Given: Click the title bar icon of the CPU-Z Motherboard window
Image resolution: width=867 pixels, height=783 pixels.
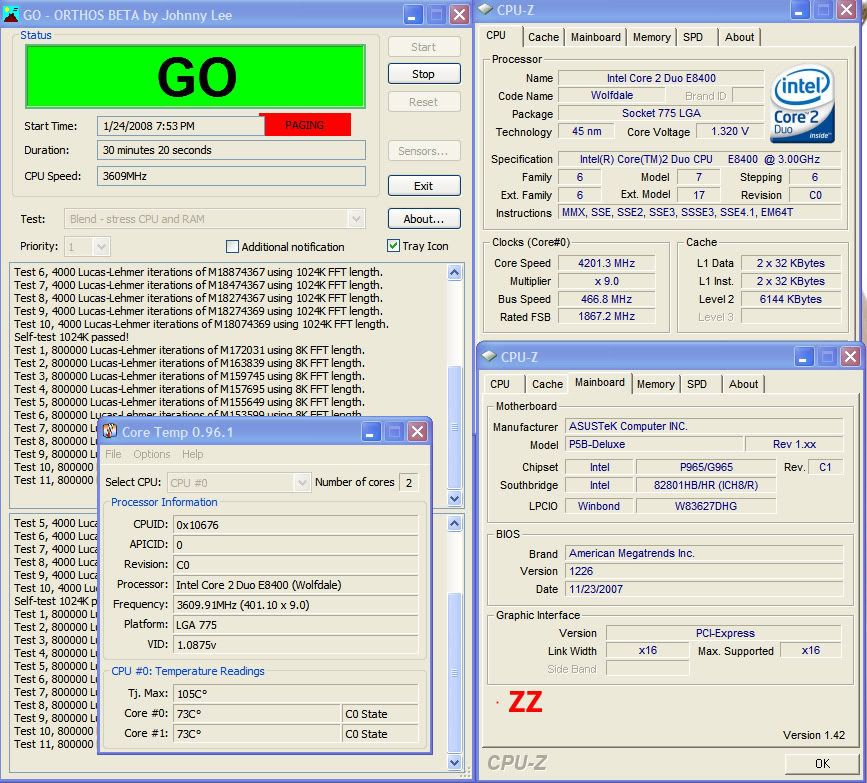Looking at the screenshot, I should 489,356.
